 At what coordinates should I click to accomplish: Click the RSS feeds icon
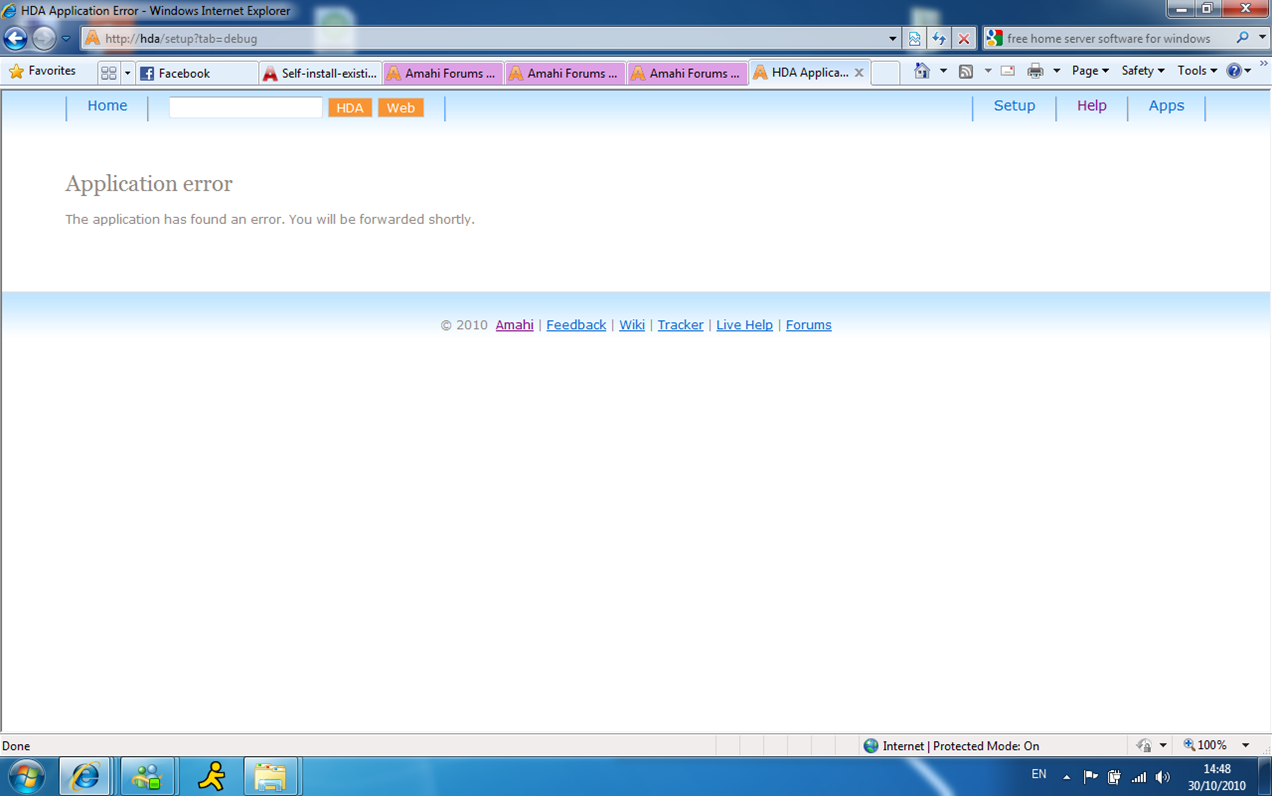pos(966,71)
